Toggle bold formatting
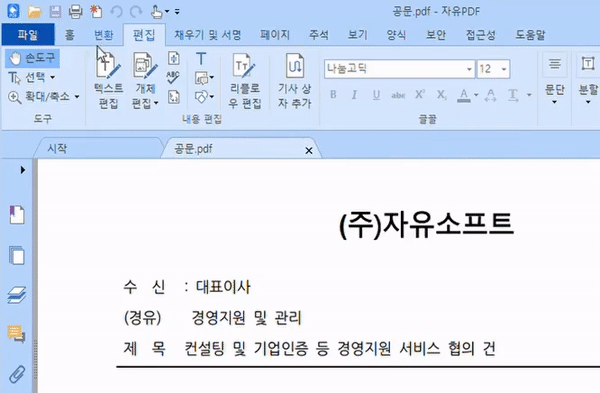This screenshot has height=393, width=600. pos(333,95)
